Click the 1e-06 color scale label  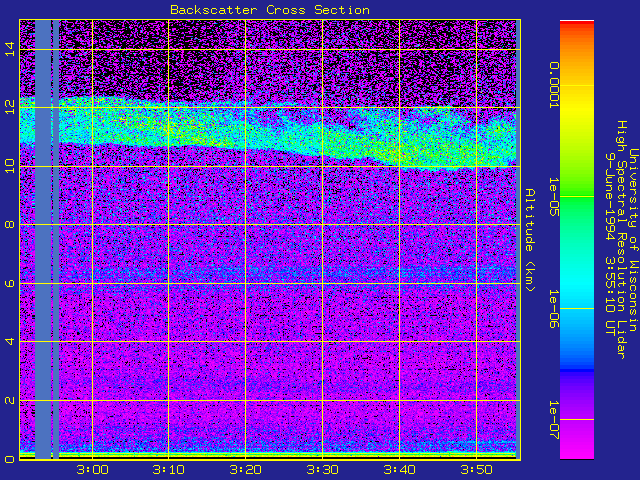click(x=553, y=309)
